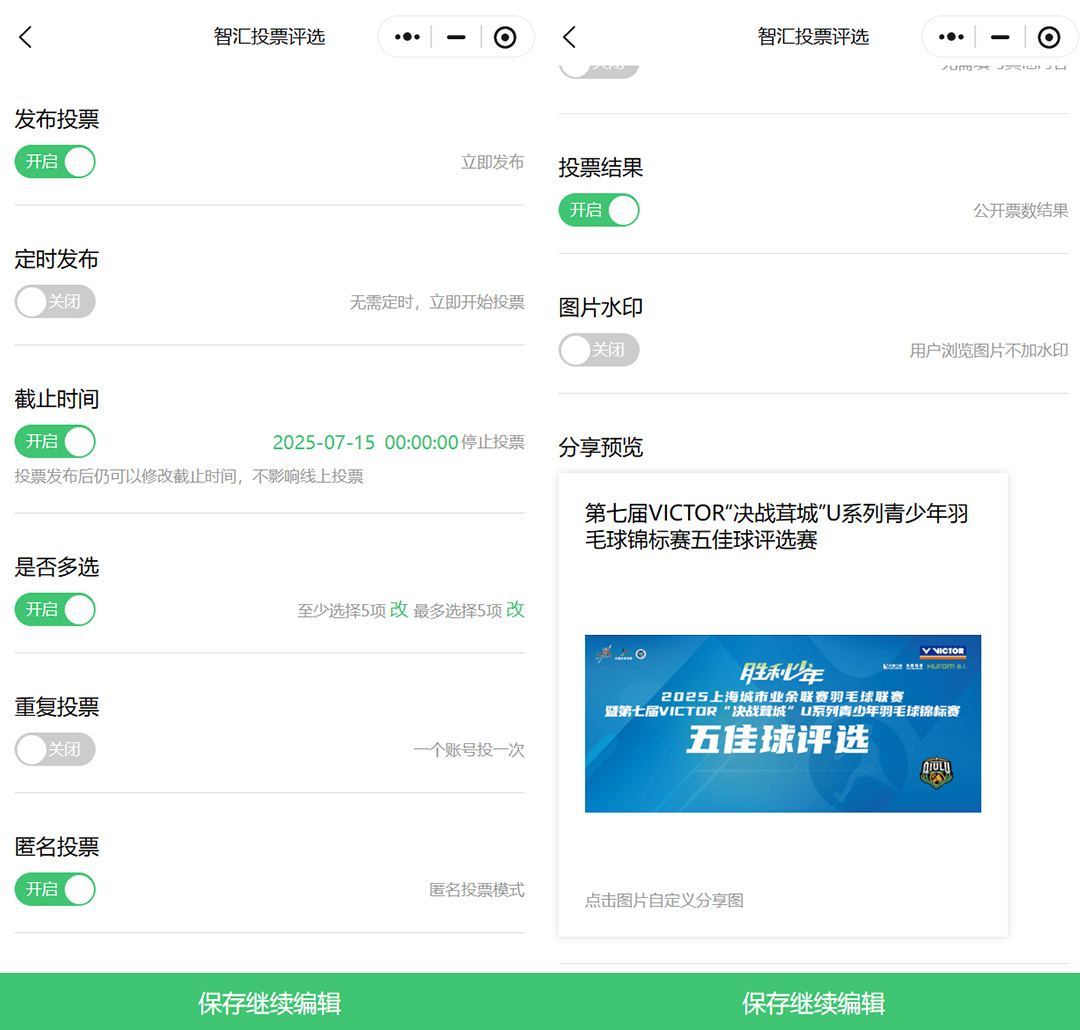Edit maximum selection via 改 after 最多选择5项

click(x=515, y=610)
